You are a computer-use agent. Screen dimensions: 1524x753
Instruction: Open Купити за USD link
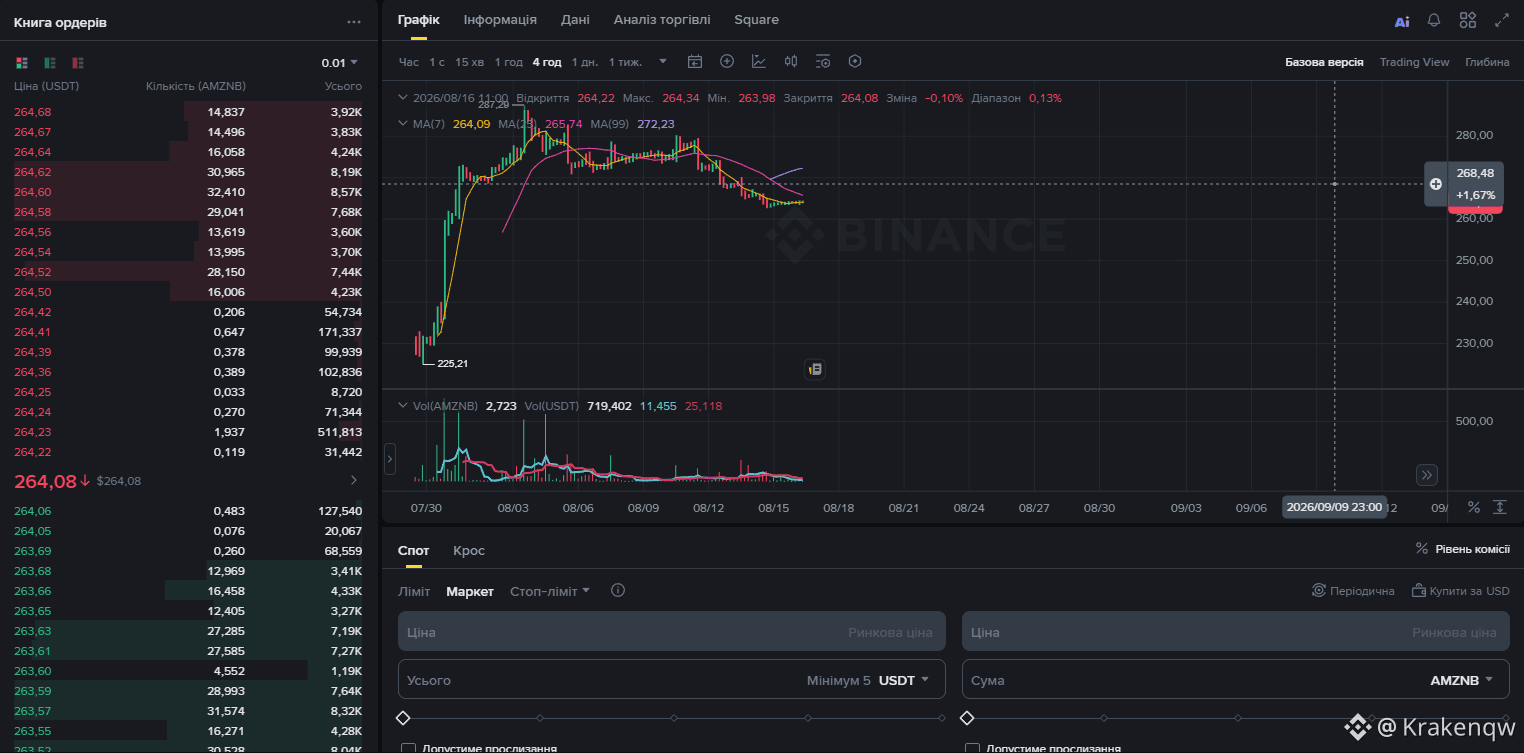tap(1461, 591)
